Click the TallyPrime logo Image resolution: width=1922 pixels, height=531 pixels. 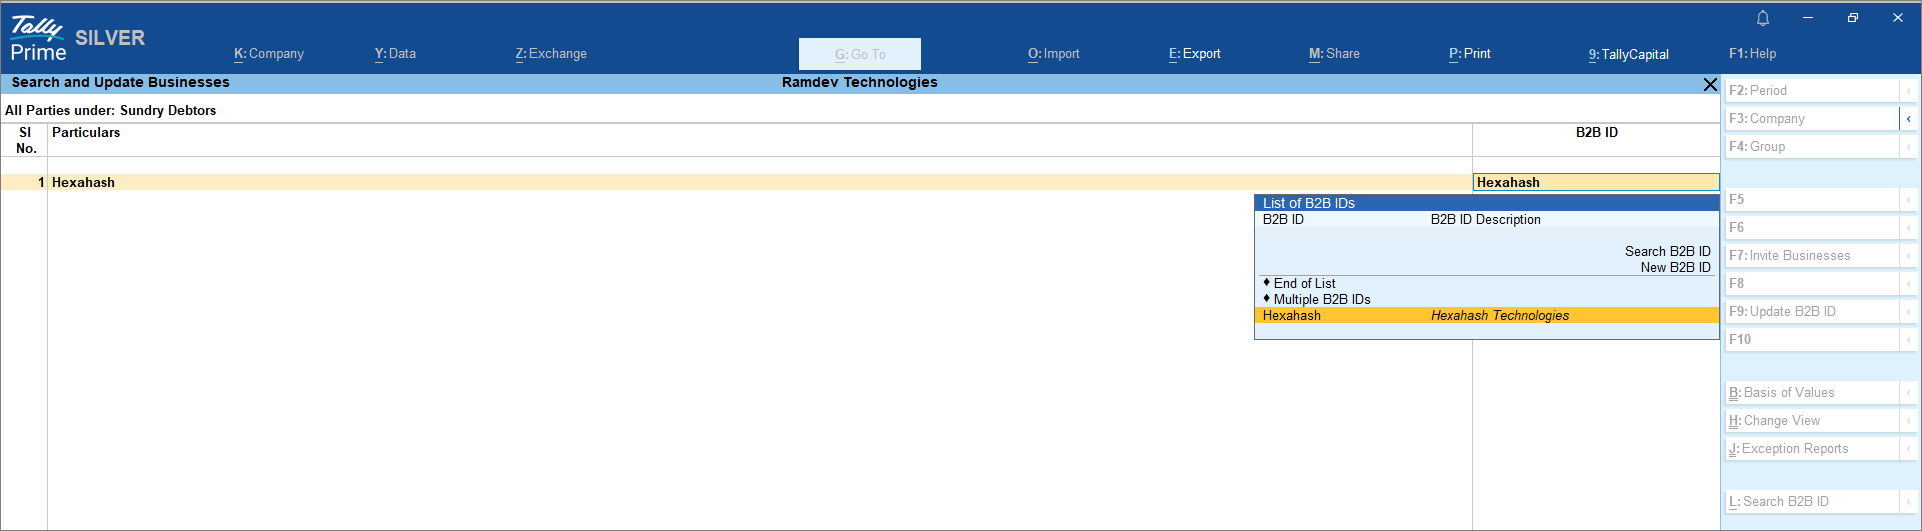[38, 40]
